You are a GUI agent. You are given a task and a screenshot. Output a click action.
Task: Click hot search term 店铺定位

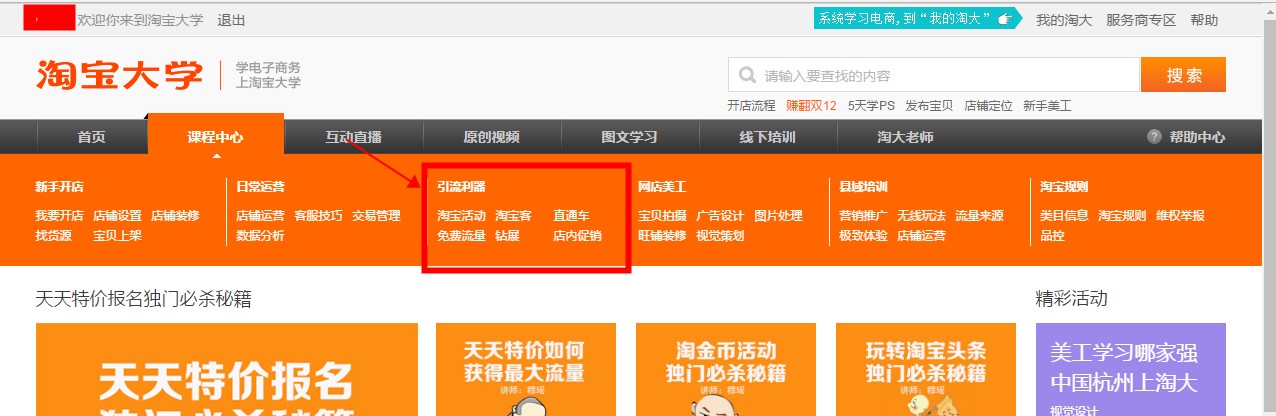click(988, 105)
